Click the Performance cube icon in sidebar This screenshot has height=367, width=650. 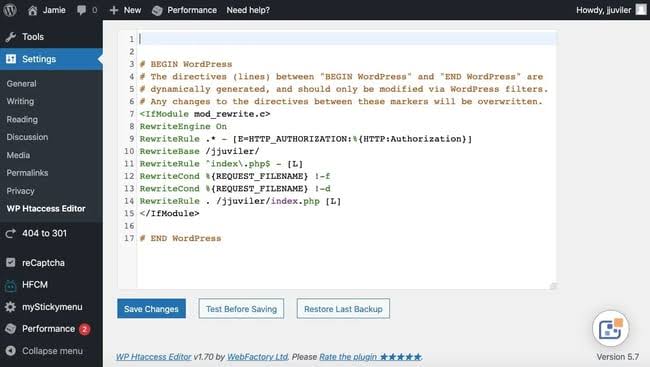click(x=11, y=329)
